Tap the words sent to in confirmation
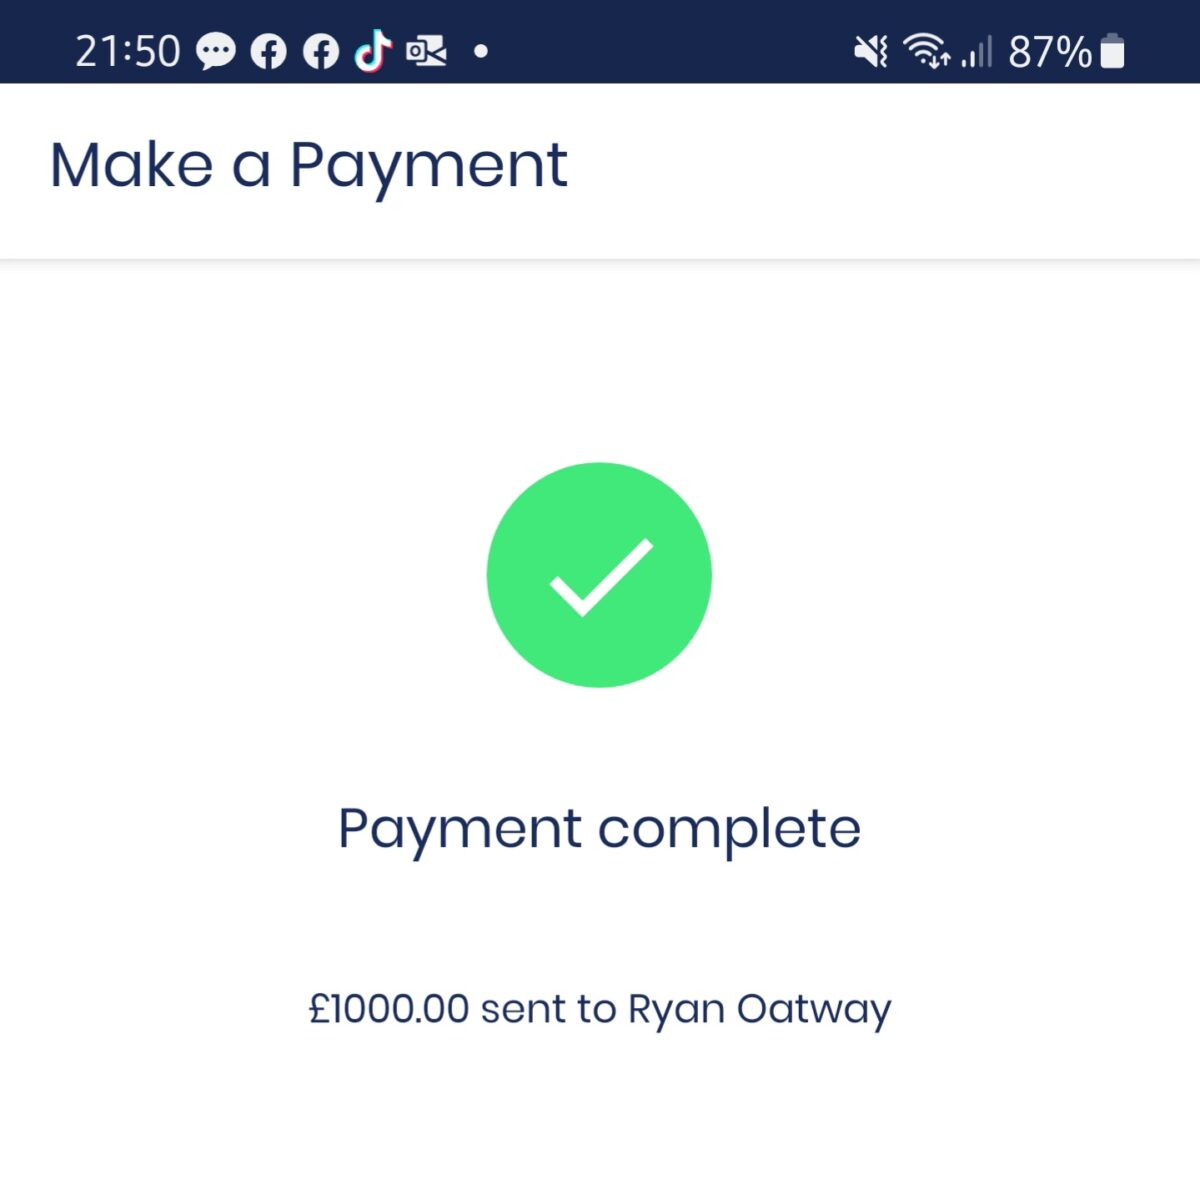This screenshot has height=1200, width=1200. coord(548,1009)
